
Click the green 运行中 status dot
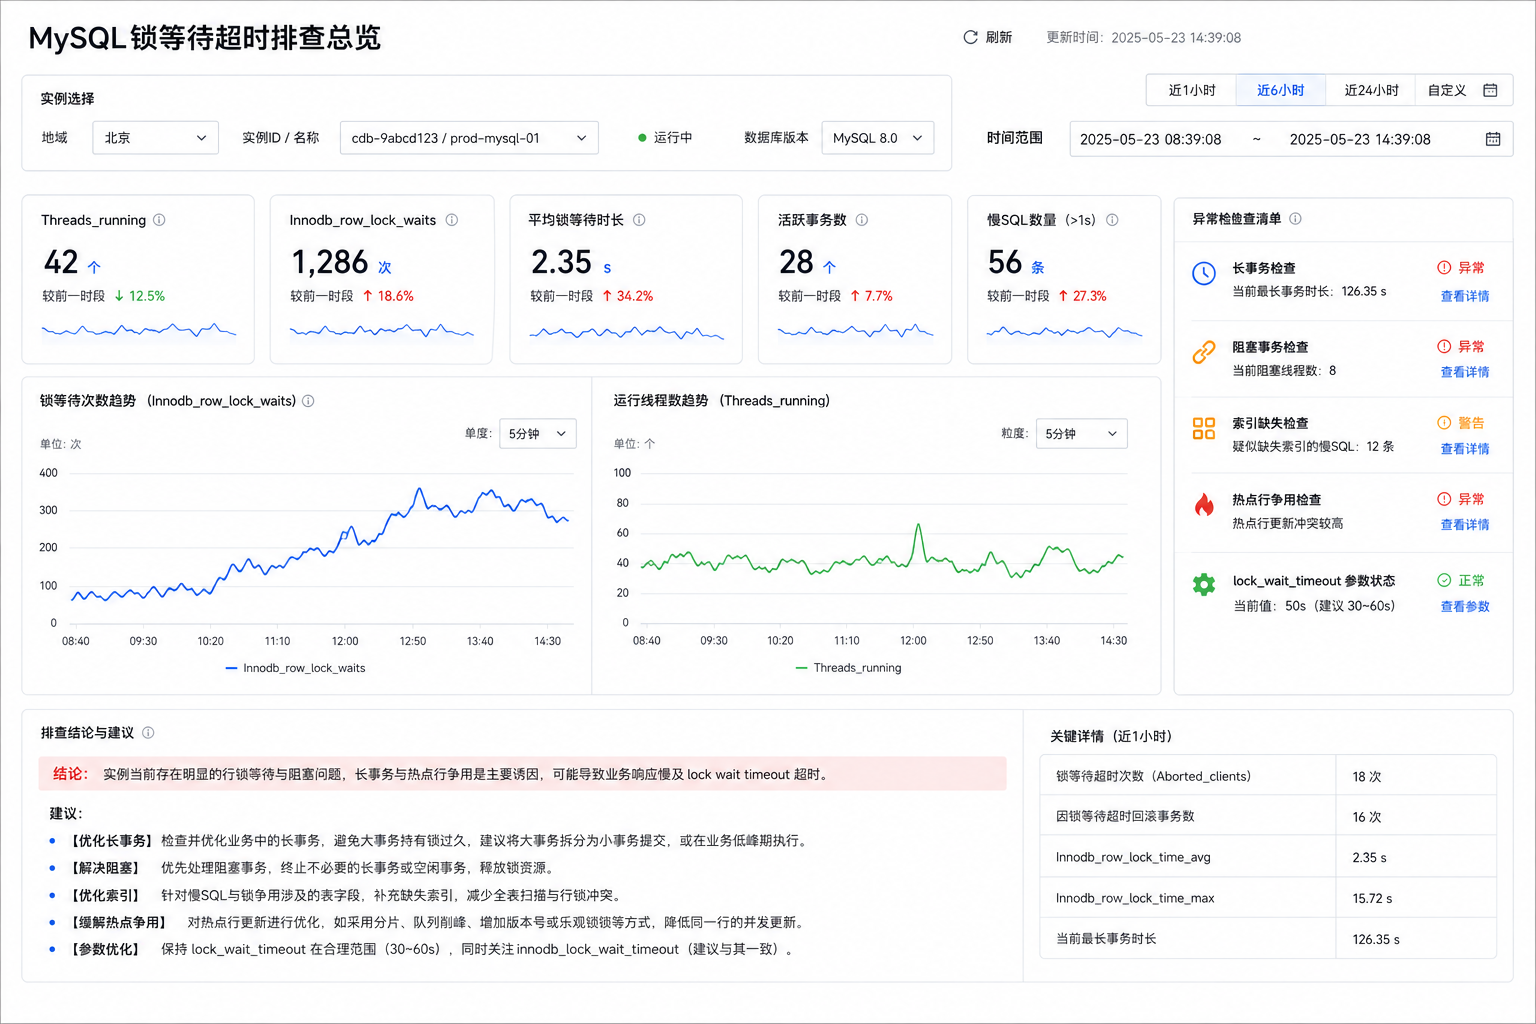point(642,138)
